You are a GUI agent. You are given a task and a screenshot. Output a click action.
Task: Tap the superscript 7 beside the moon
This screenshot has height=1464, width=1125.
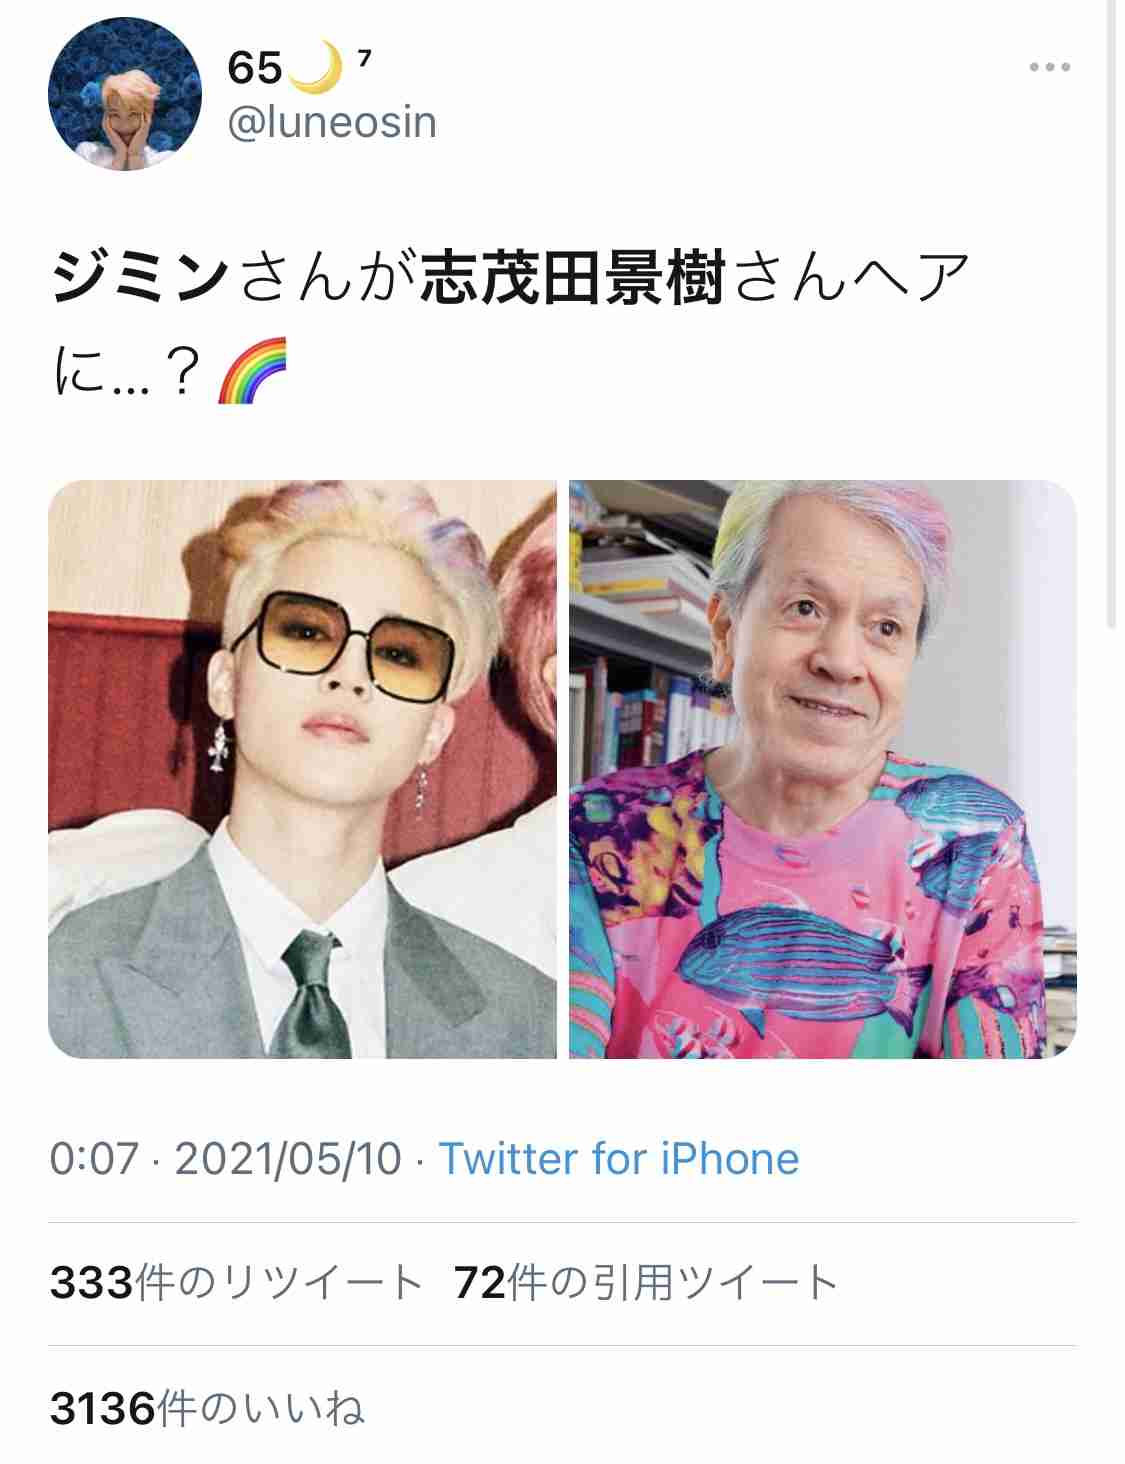pos(364,58)
